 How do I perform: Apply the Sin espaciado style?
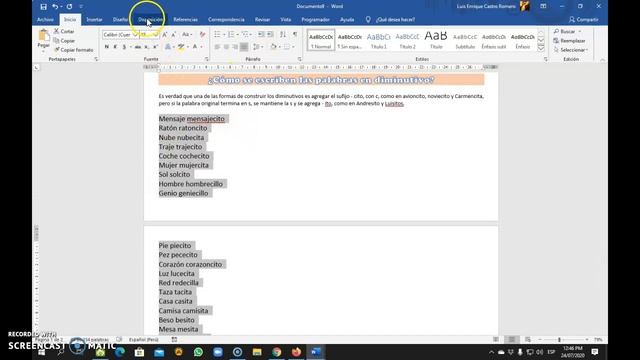tap(350, 40)
